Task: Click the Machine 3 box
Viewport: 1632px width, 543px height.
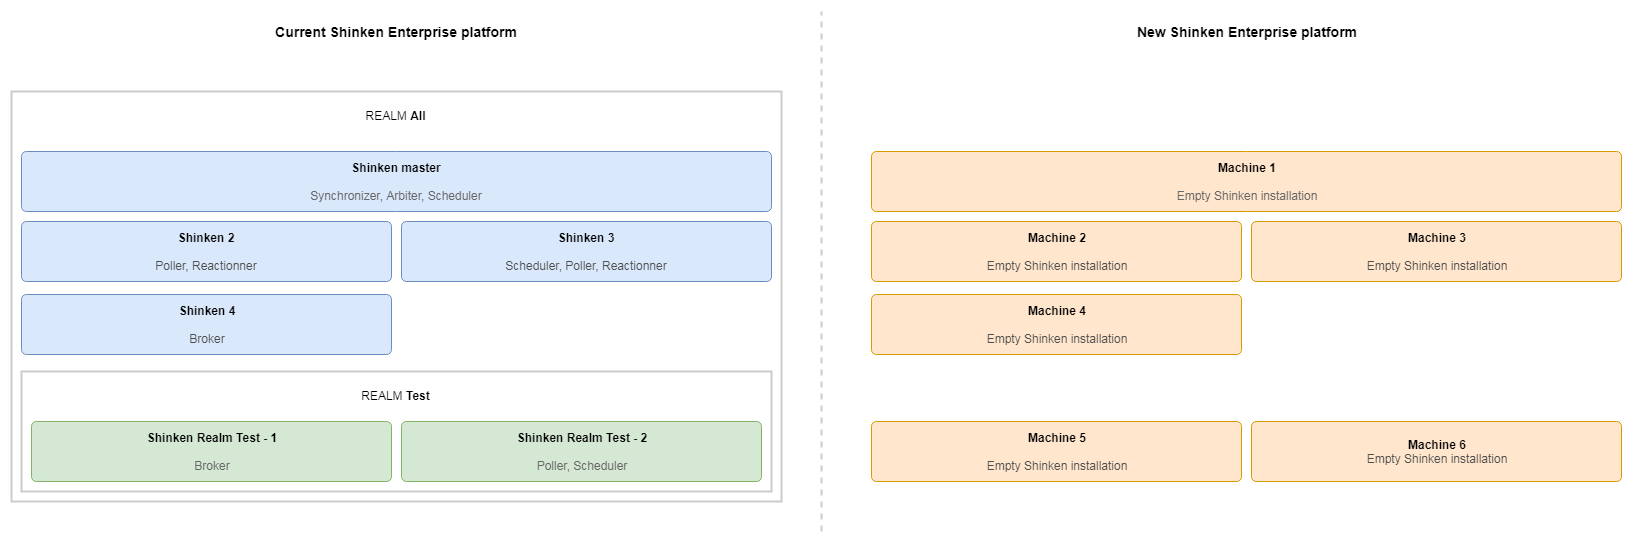Action: (1436, 252)
